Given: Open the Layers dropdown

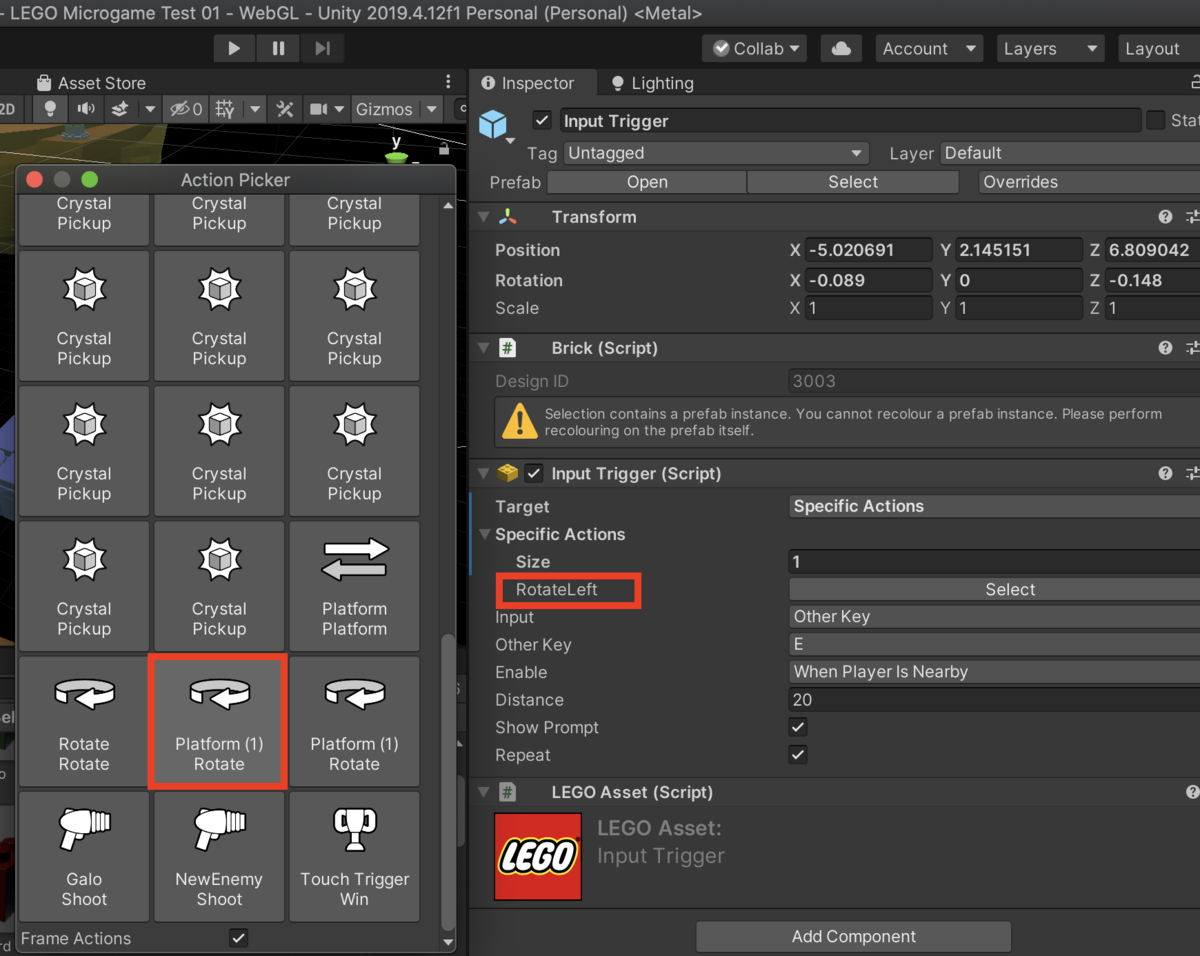Looking at the screenshot, I should pos(1050,48).
